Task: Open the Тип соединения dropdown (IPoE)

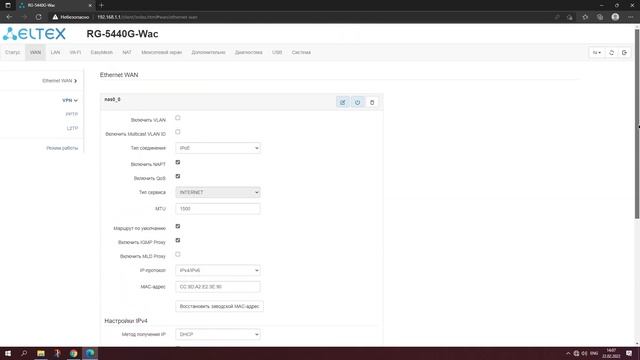Action: tap(218, 148)
